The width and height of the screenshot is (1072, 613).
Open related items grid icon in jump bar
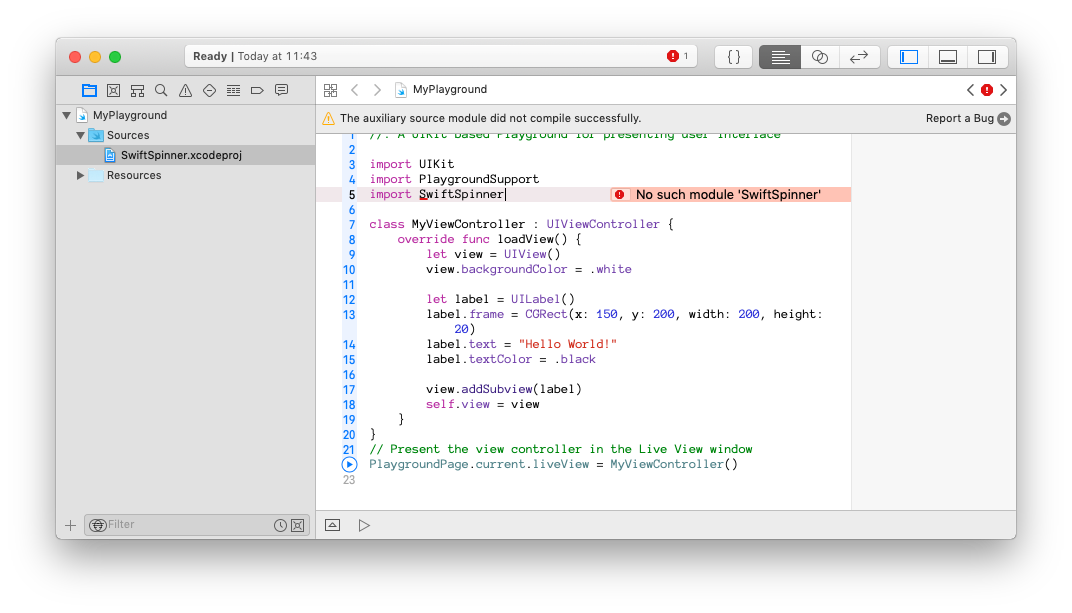tap(330, 89)
